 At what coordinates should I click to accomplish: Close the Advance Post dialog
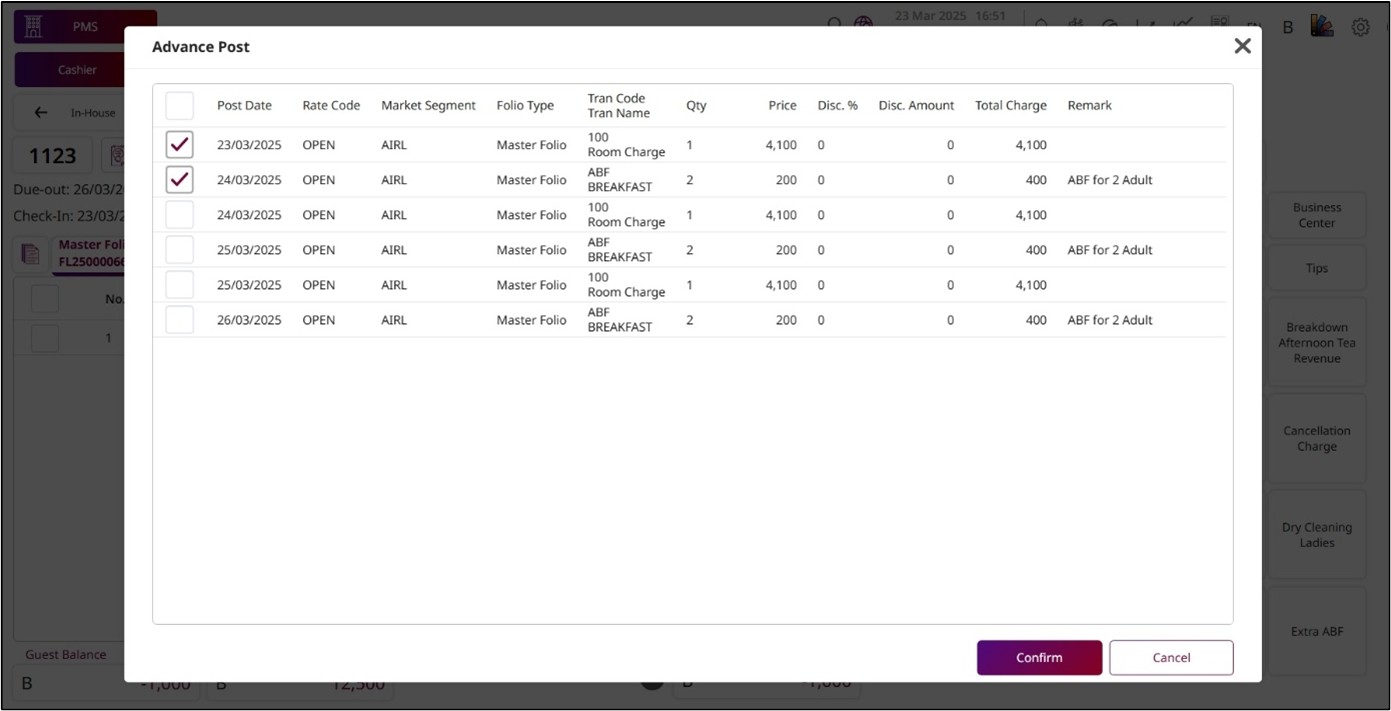1242,46
